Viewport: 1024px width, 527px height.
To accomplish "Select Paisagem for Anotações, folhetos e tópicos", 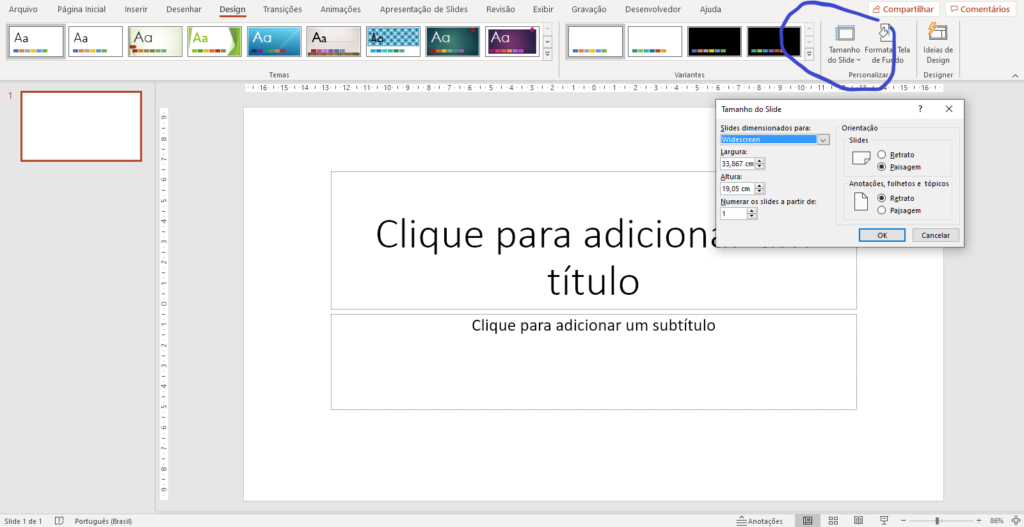I will tap(882, 210).
